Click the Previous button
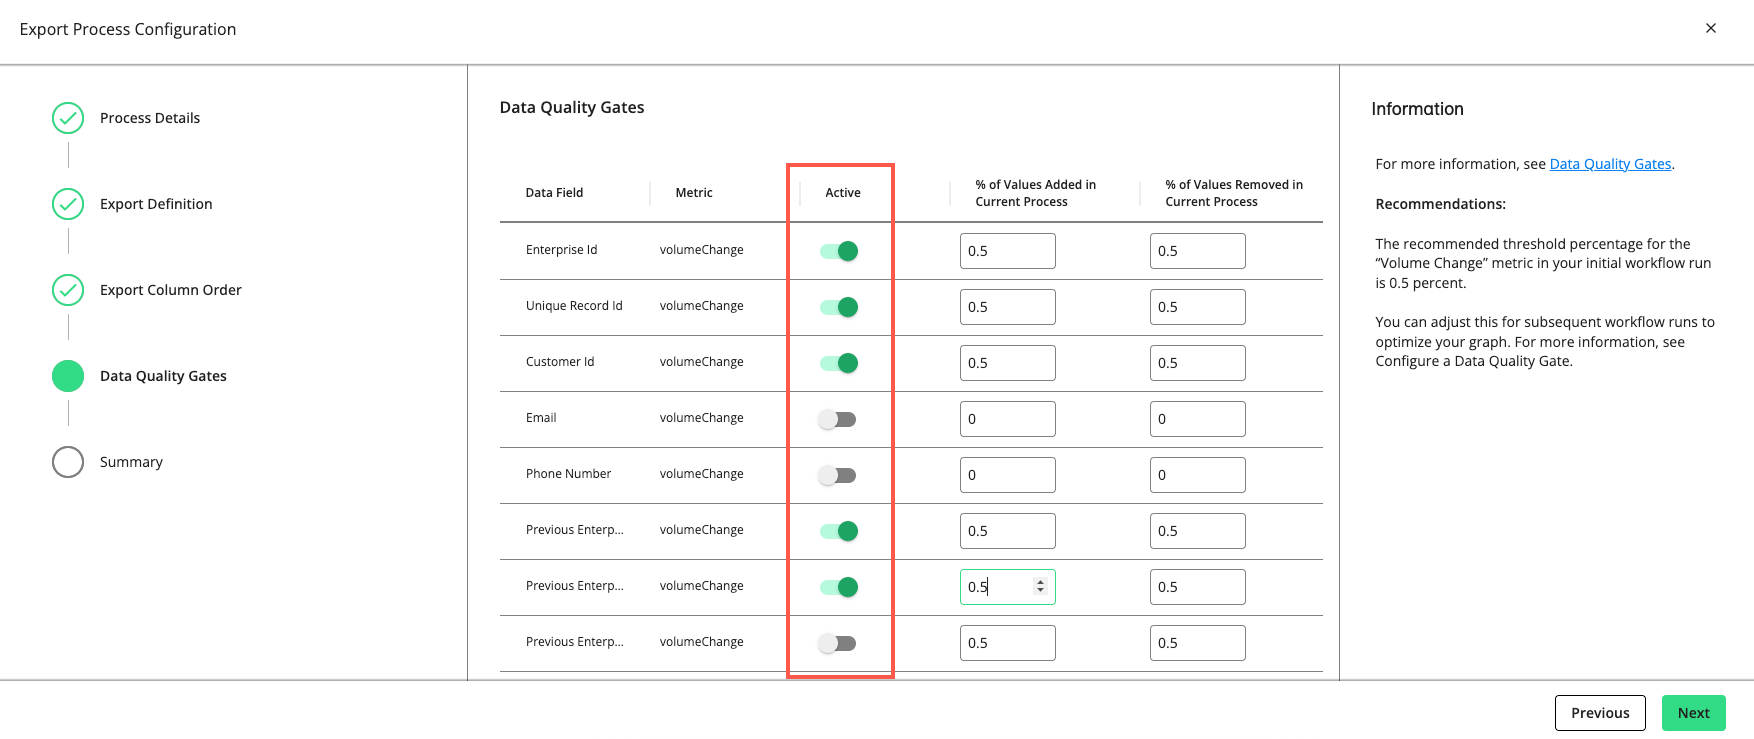1754x739 pixels. pyautogui.click(x=1600, y=713)
